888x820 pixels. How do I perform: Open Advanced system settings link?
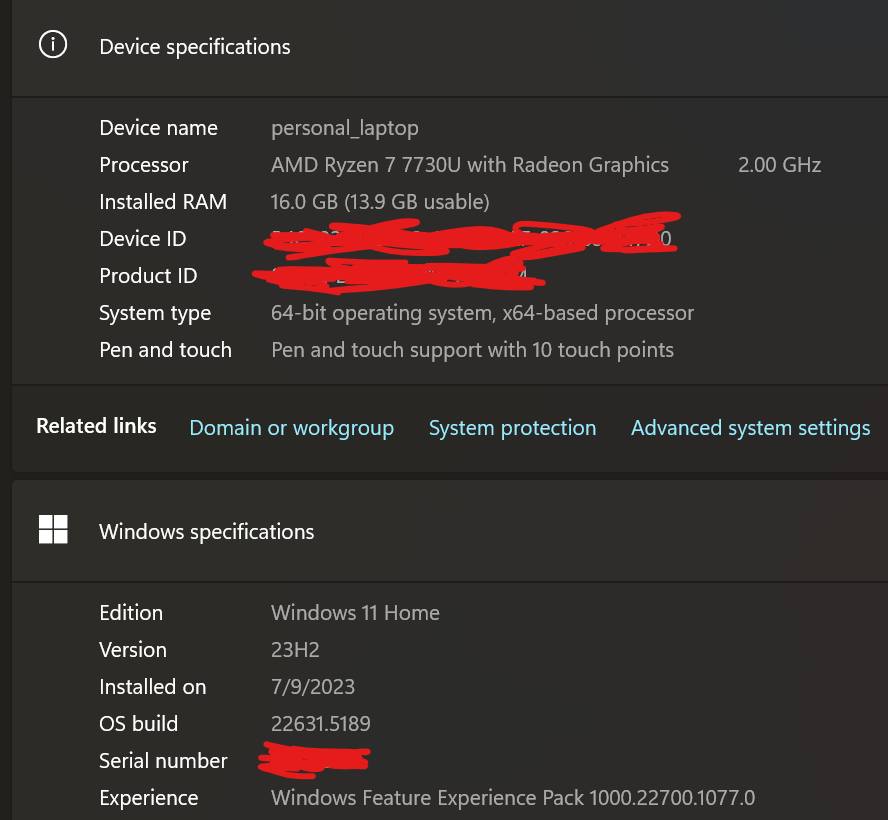pyautogui.click(x=750, y=428)
